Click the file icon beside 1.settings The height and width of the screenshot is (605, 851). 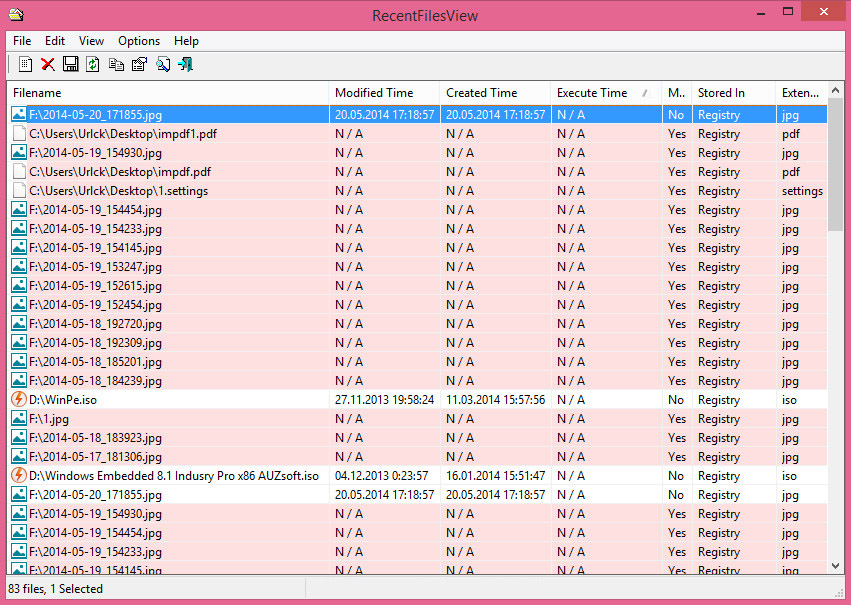point(19,190)
